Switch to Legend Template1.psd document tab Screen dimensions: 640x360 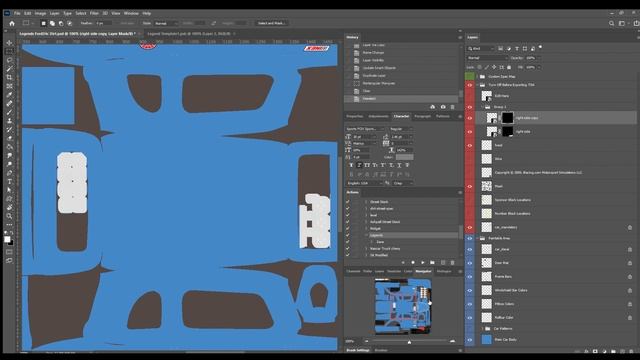(189, 34)
